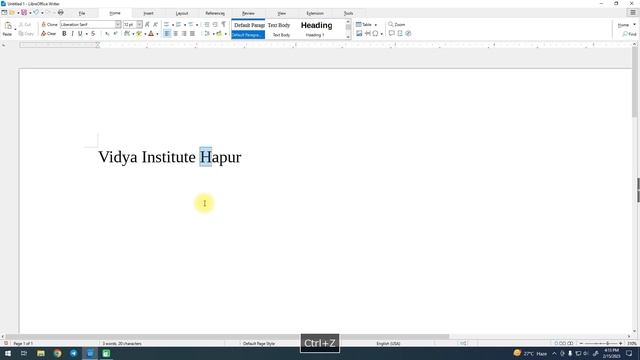
Task: Click the unordered bullet list icon
Action: 167,25
